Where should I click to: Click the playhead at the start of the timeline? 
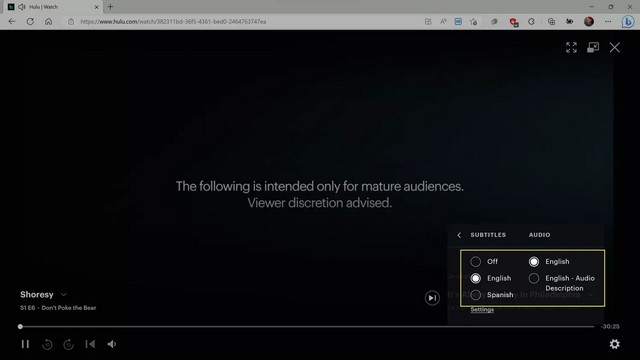point(20,327)
